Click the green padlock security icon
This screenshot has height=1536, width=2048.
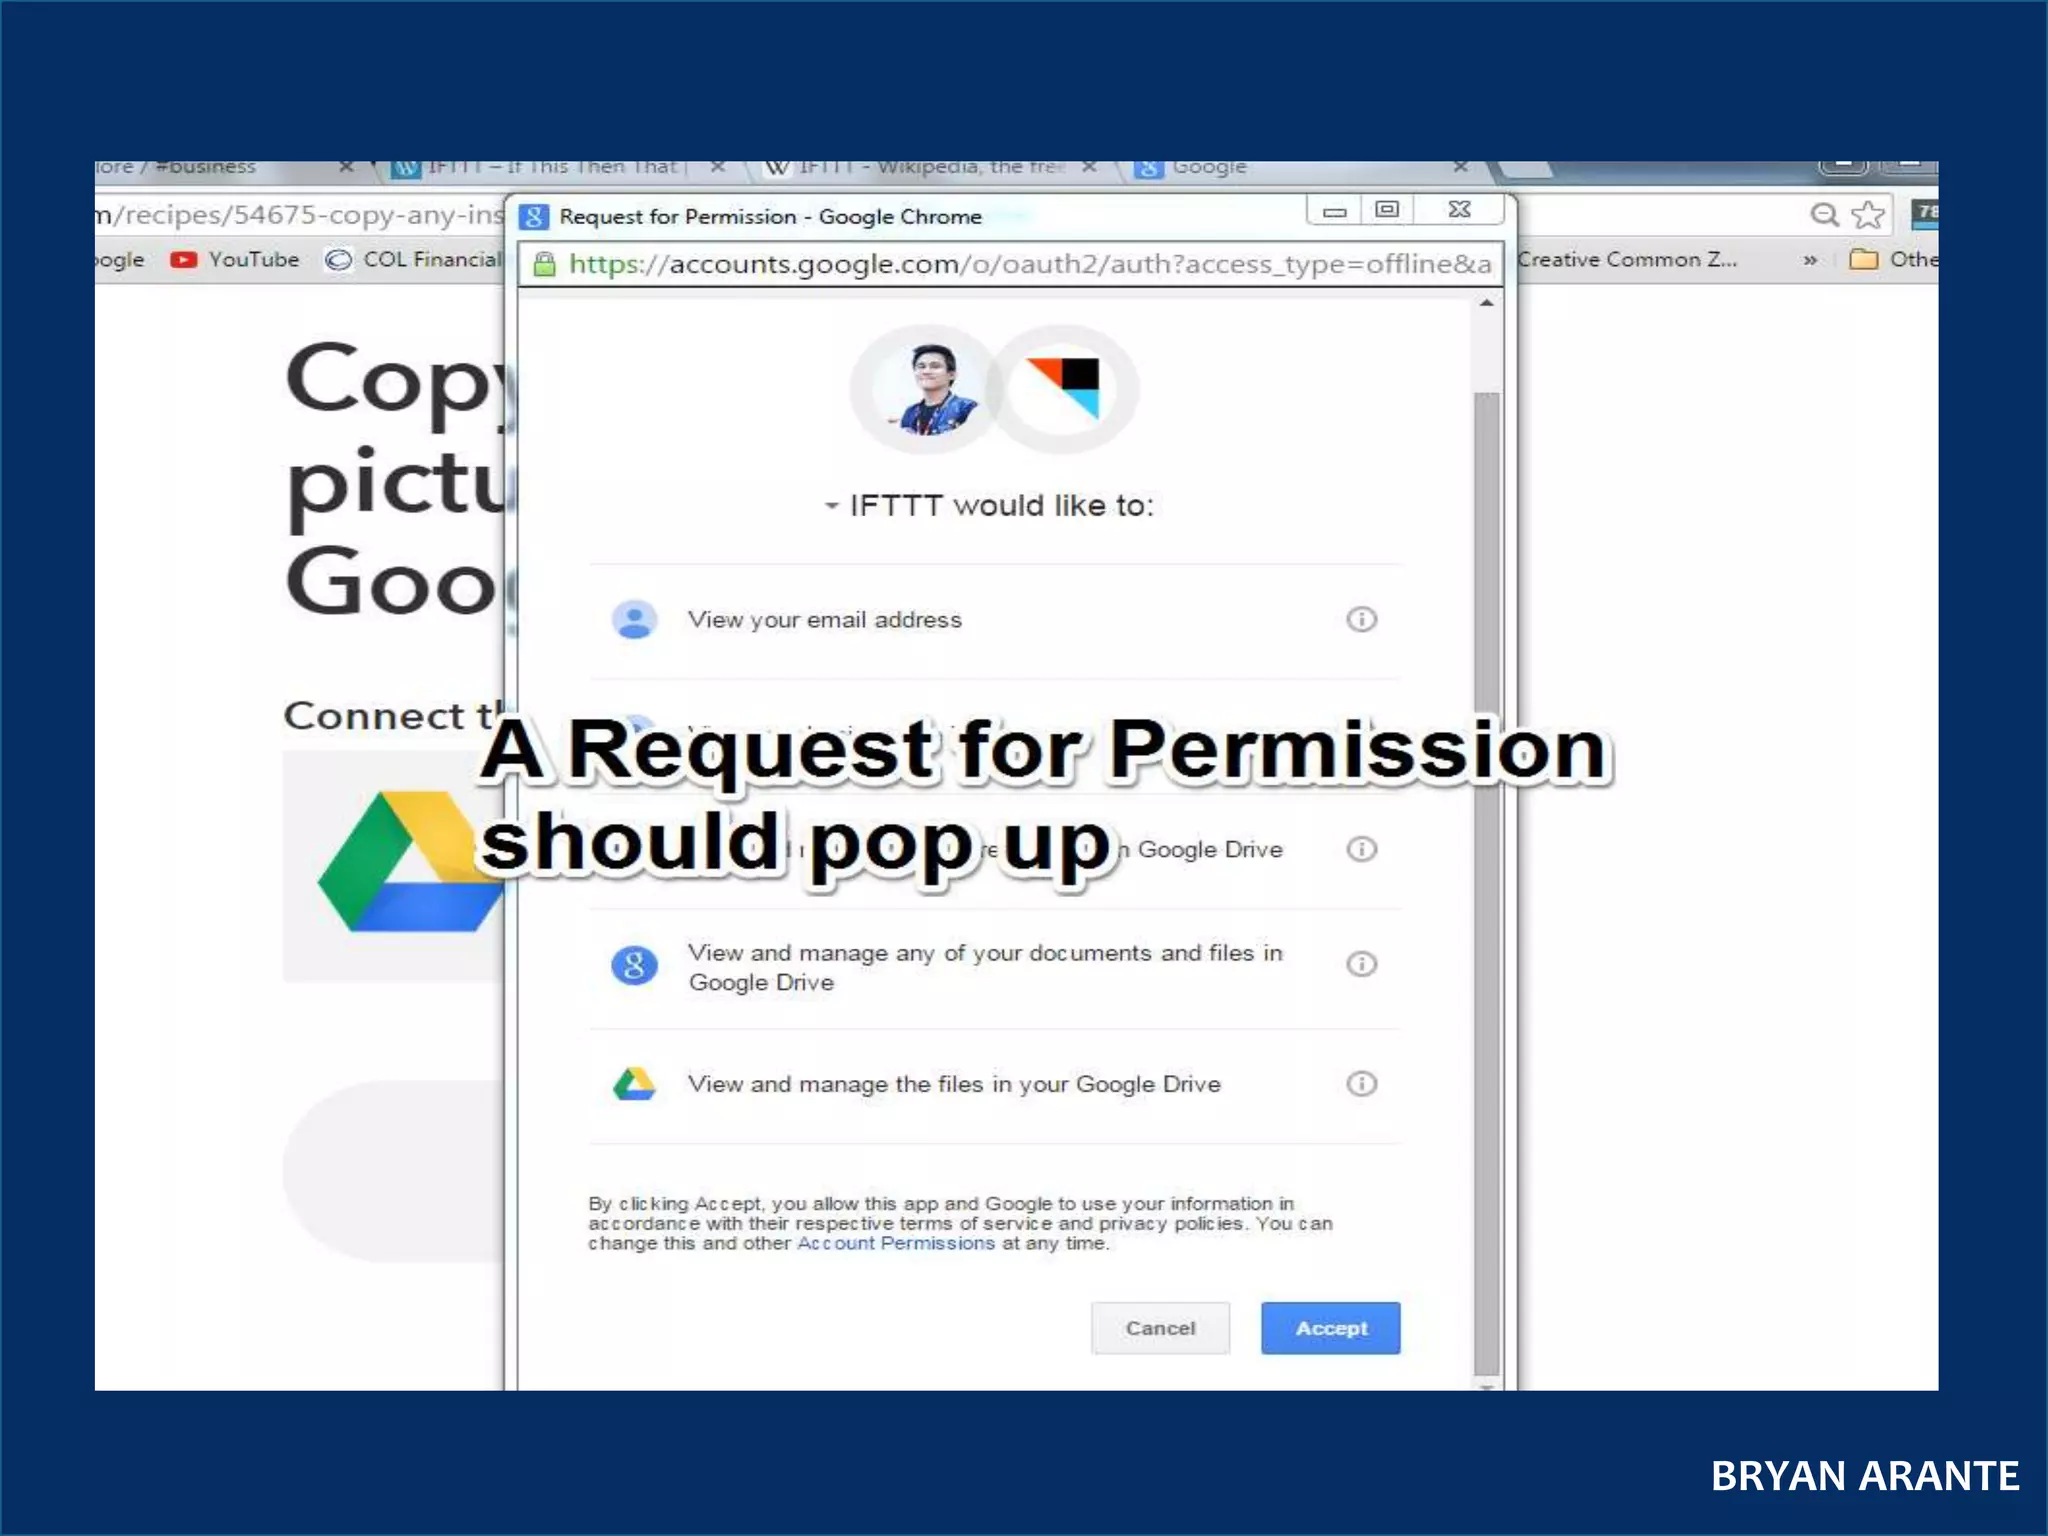click(x=544, y=264)
